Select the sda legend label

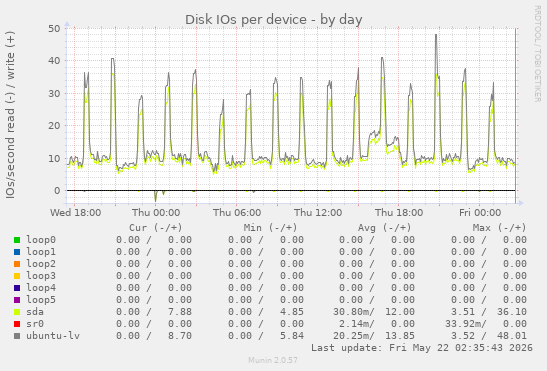(x=35, y=312)
